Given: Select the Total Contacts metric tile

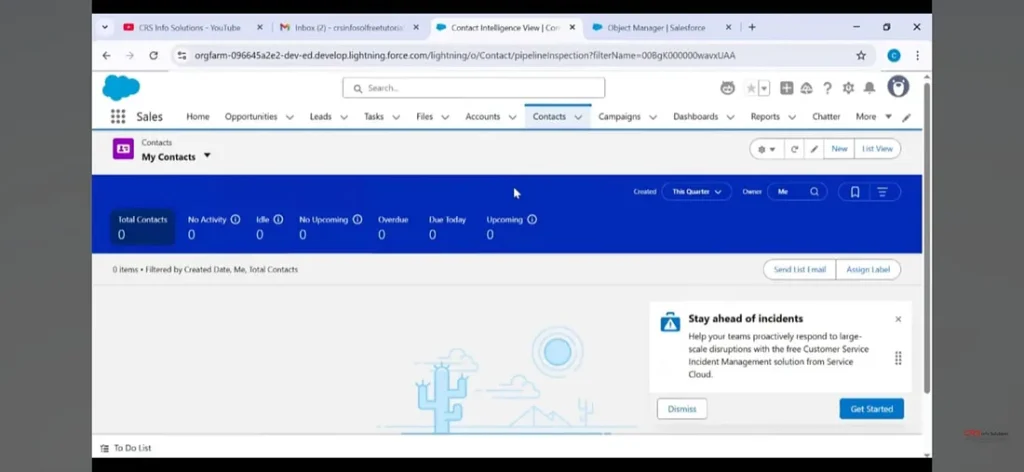Looking at the screenshot, I should pyautogui.click(x=142, y=227).
